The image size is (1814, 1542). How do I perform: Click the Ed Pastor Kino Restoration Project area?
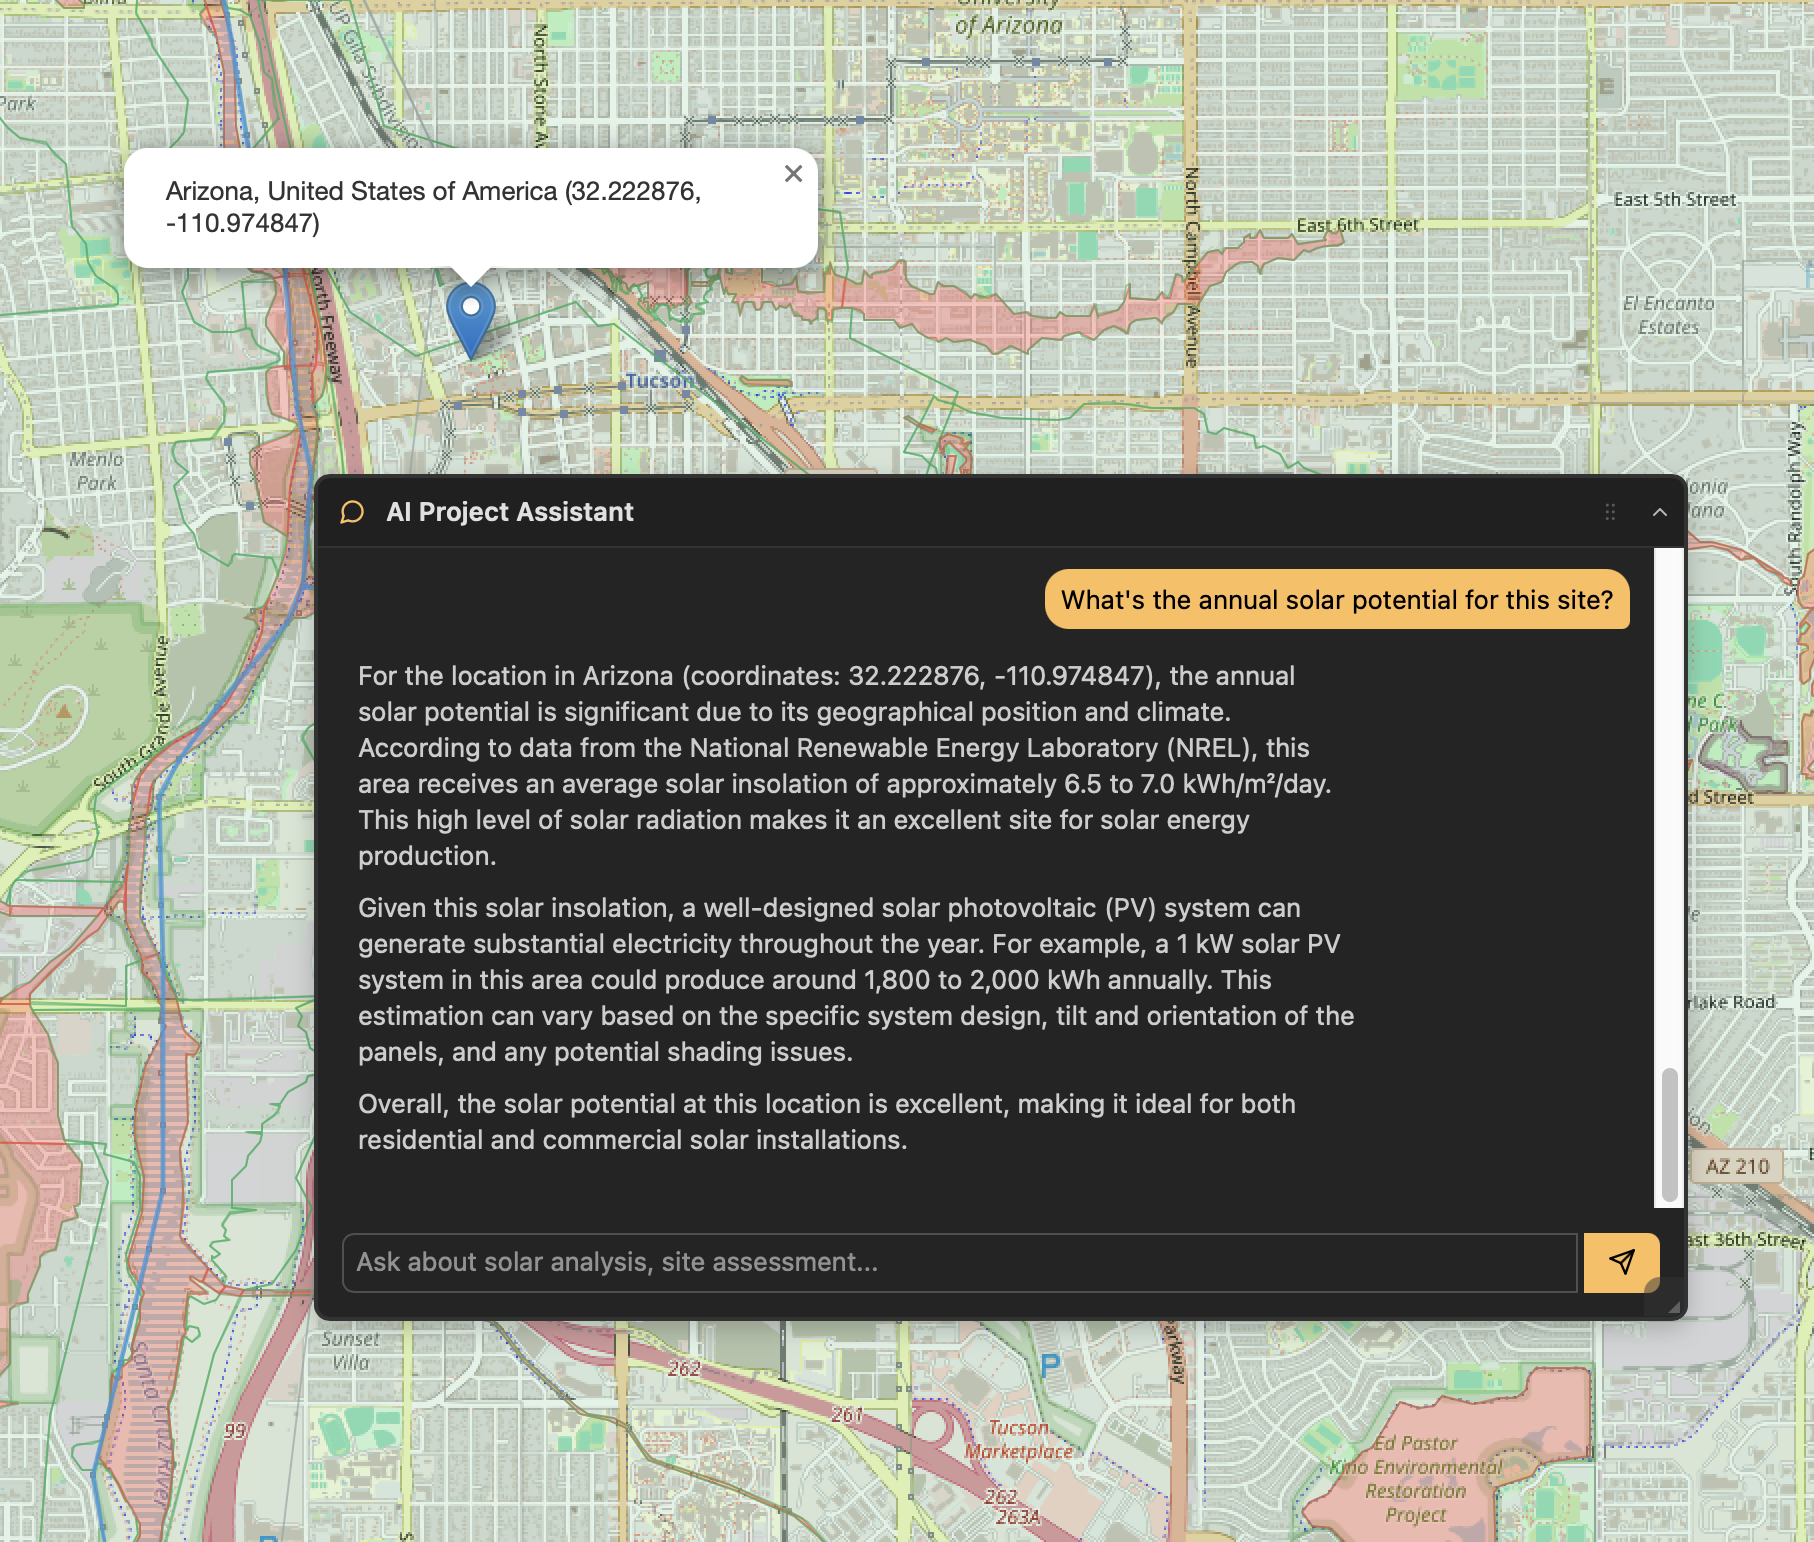(1415, 1478)
